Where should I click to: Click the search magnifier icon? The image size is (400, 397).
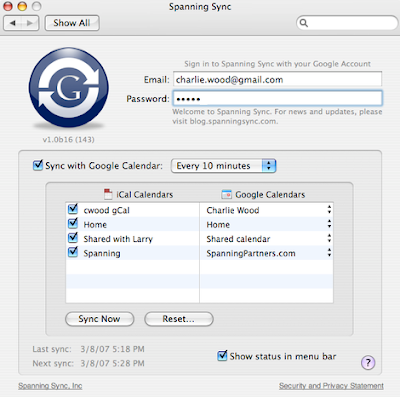(x=303, y=23)
